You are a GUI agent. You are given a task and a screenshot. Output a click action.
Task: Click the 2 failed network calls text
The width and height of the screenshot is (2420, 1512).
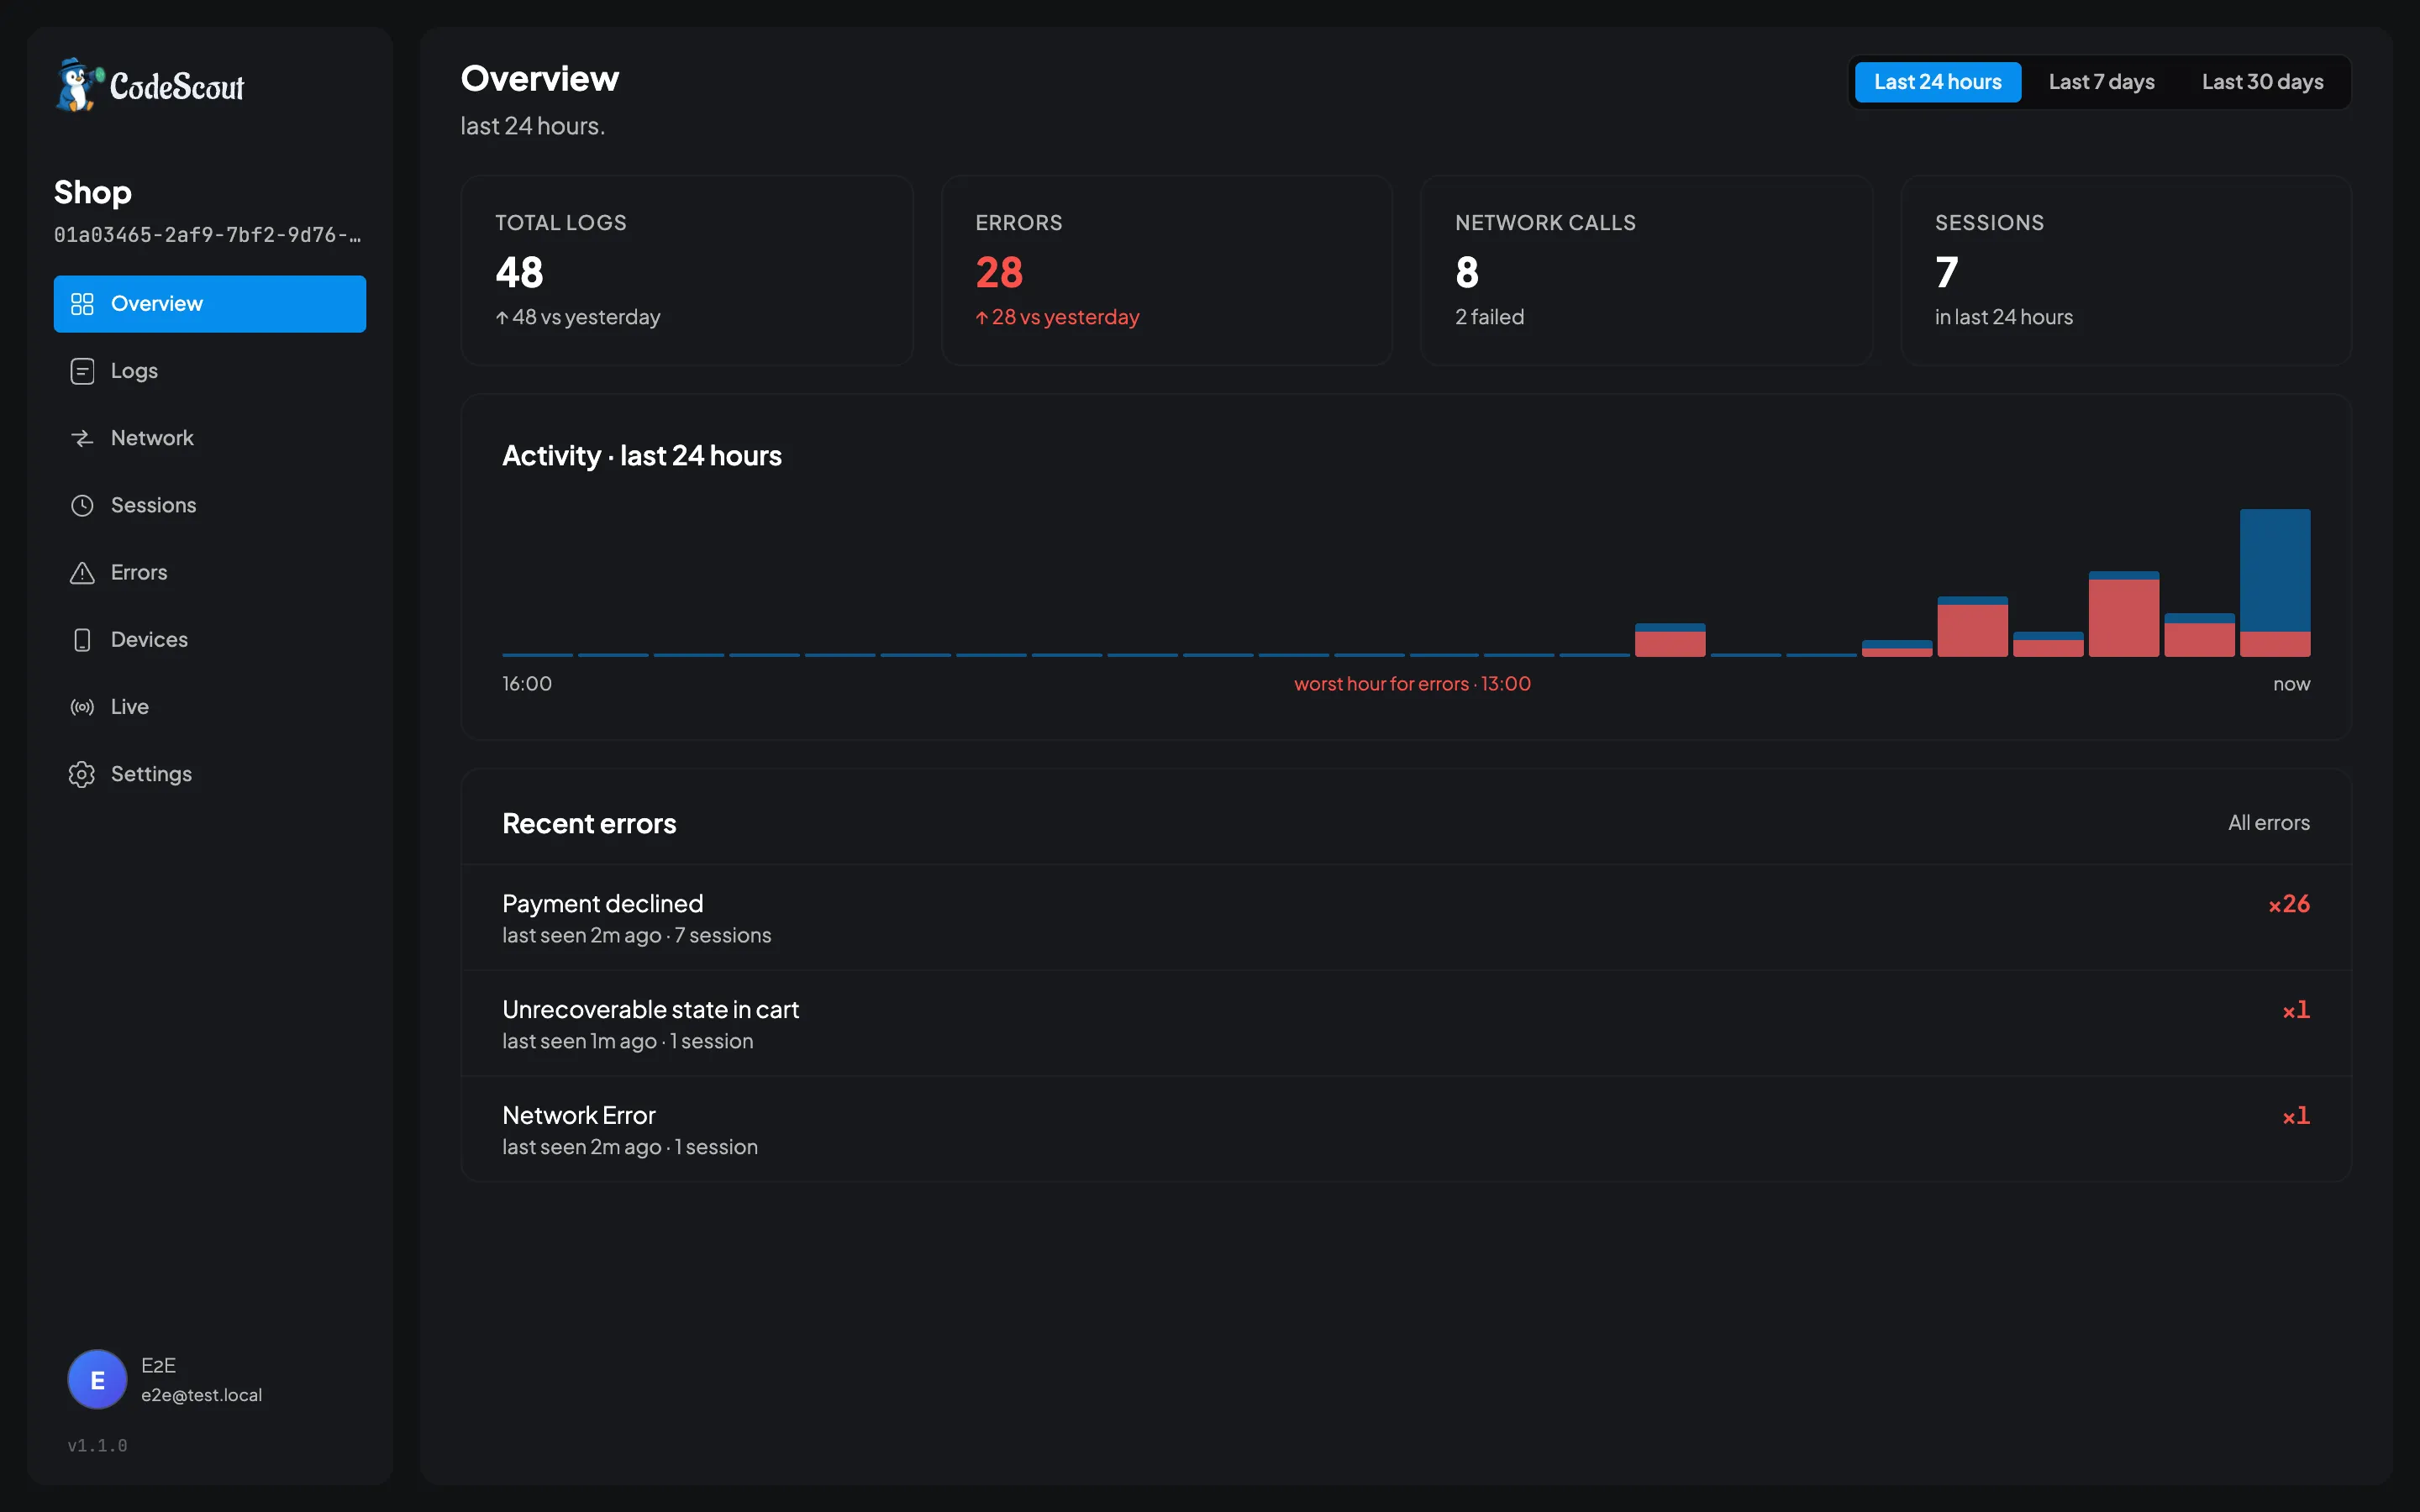[1489, 317]
